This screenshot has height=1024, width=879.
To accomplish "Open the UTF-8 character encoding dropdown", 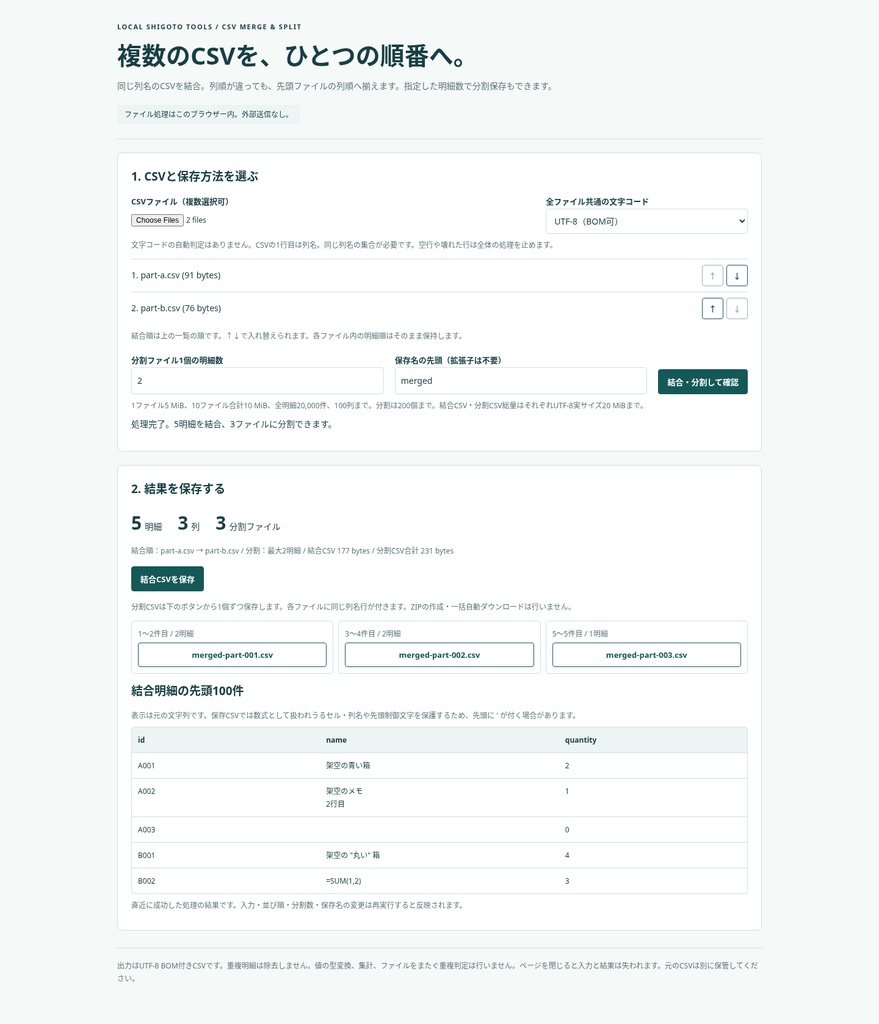I will point(647,221).
